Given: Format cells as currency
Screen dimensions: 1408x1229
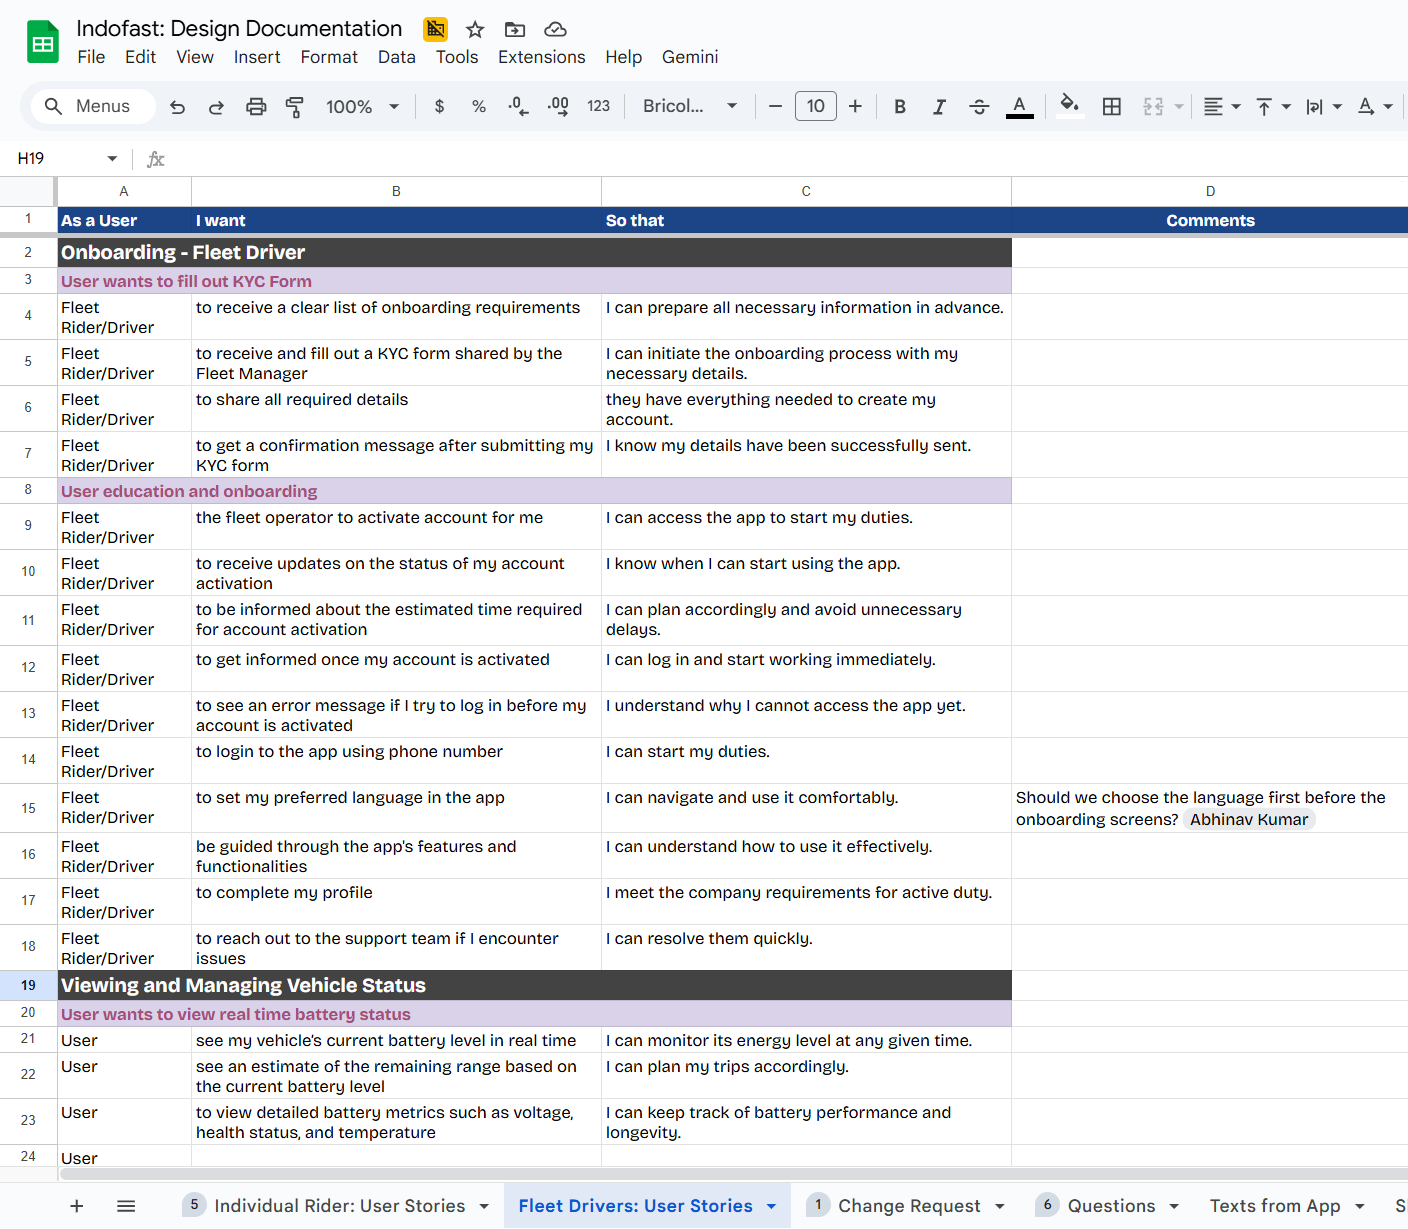Looking at the screenshot, I should point(439,107).
